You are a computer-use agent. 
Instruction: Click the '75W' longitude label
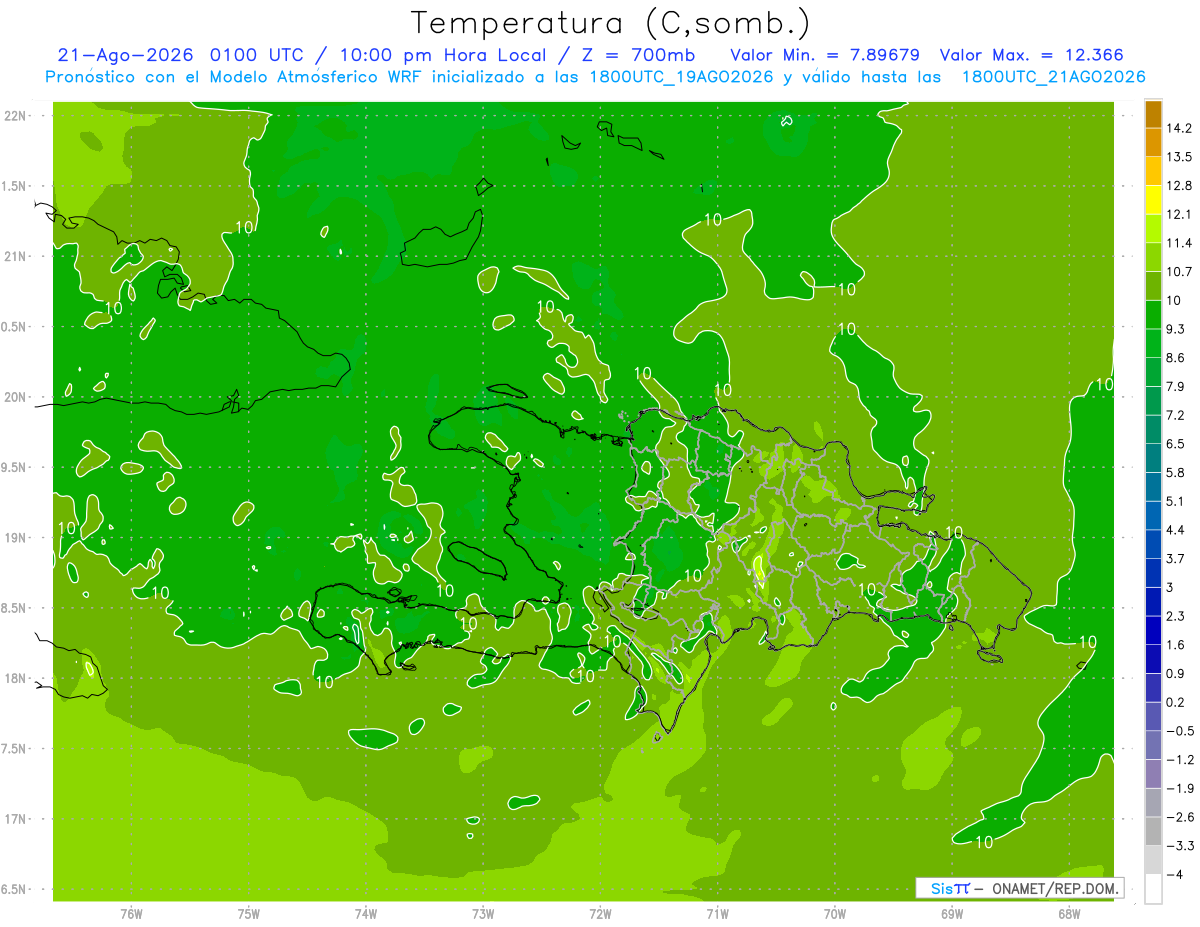pos(249,914)
